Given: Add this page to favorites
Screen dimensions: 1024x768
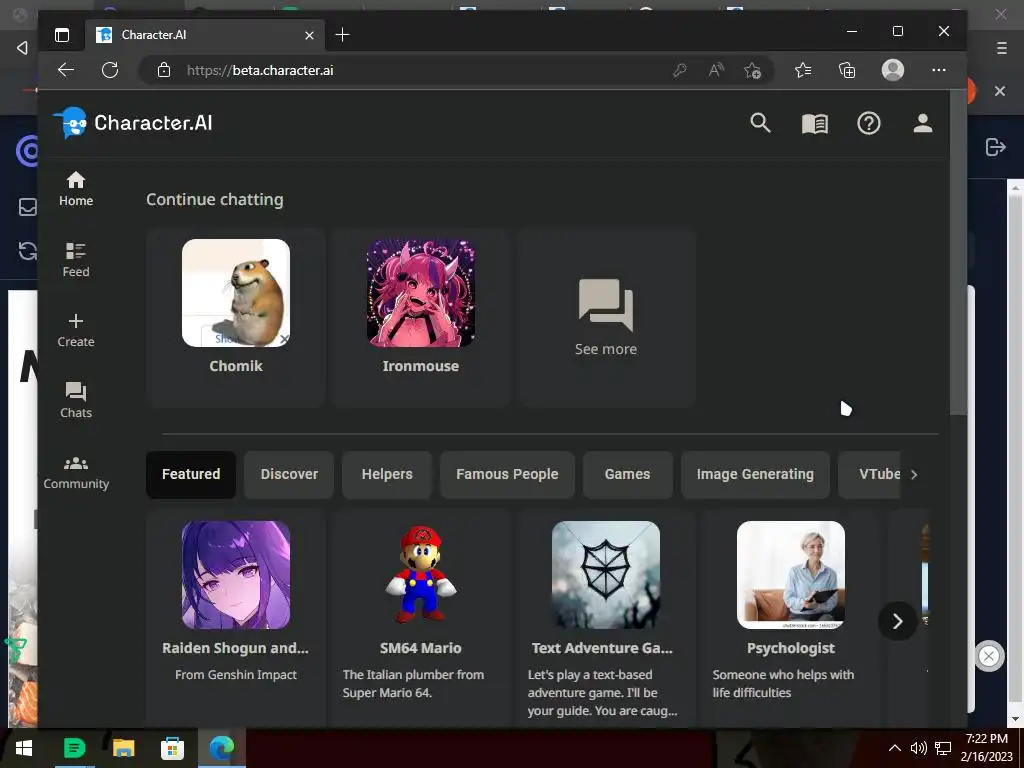Looking at the screenshot, I should (752, 70).
